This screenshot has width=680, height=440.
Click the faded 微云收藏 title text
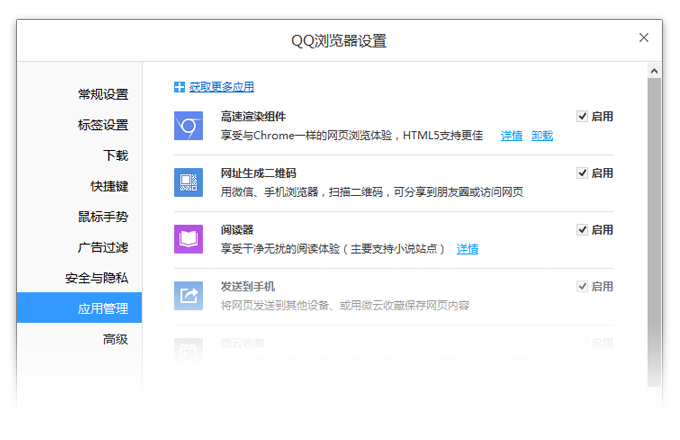pyautogui.click(x=242, y=343)
